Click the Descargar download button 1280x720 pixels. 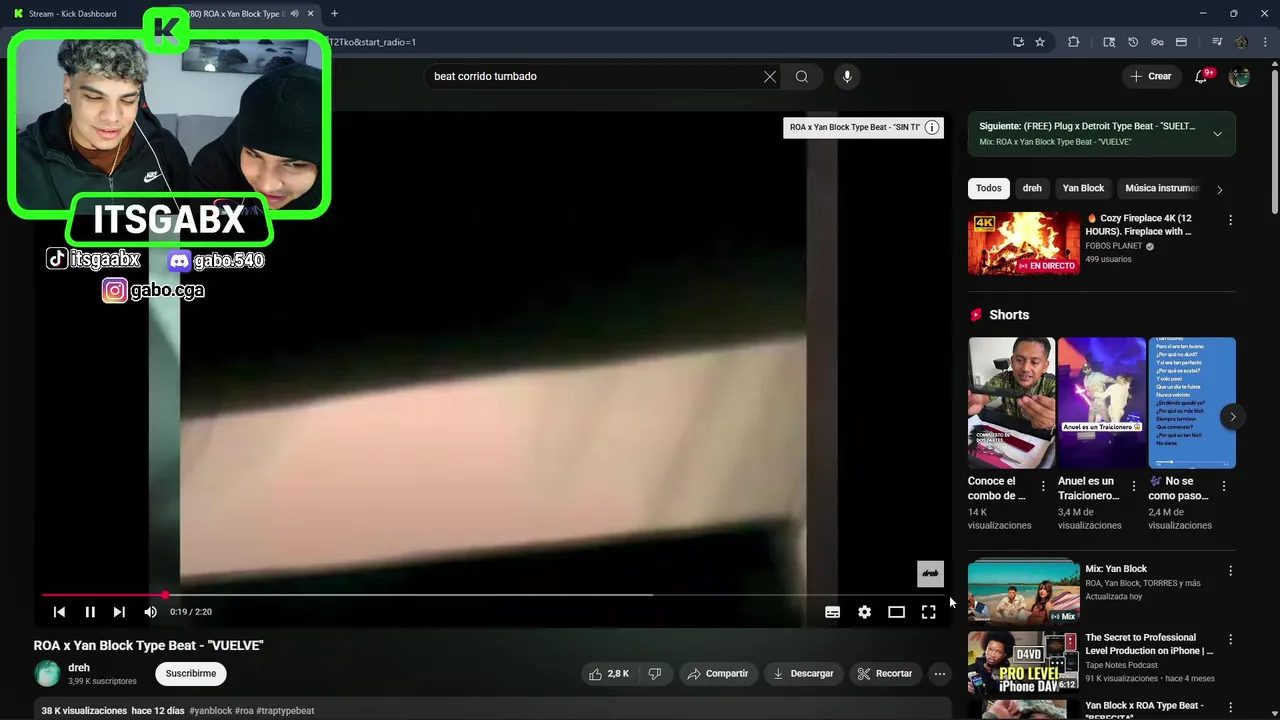pyautogui.click(x=803, y=674)
